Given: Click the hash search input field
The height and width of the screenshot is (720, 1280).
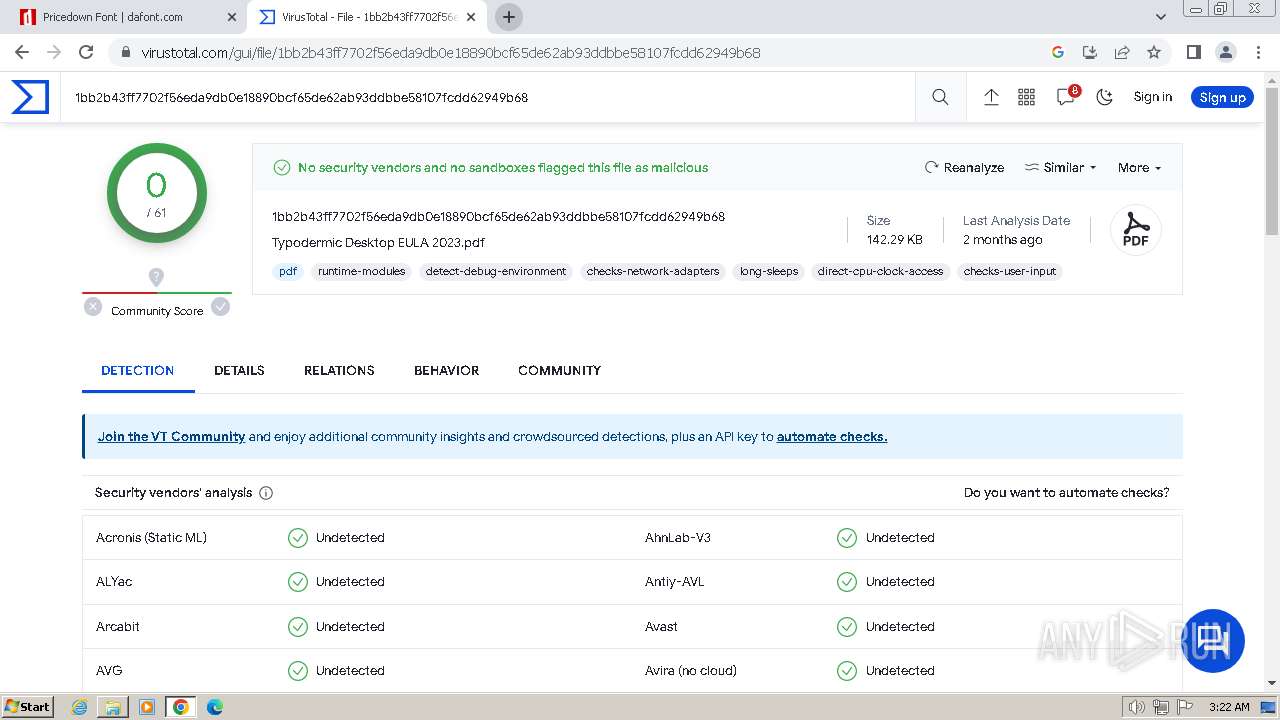Looking at the screenshot, I should (488, 97).
